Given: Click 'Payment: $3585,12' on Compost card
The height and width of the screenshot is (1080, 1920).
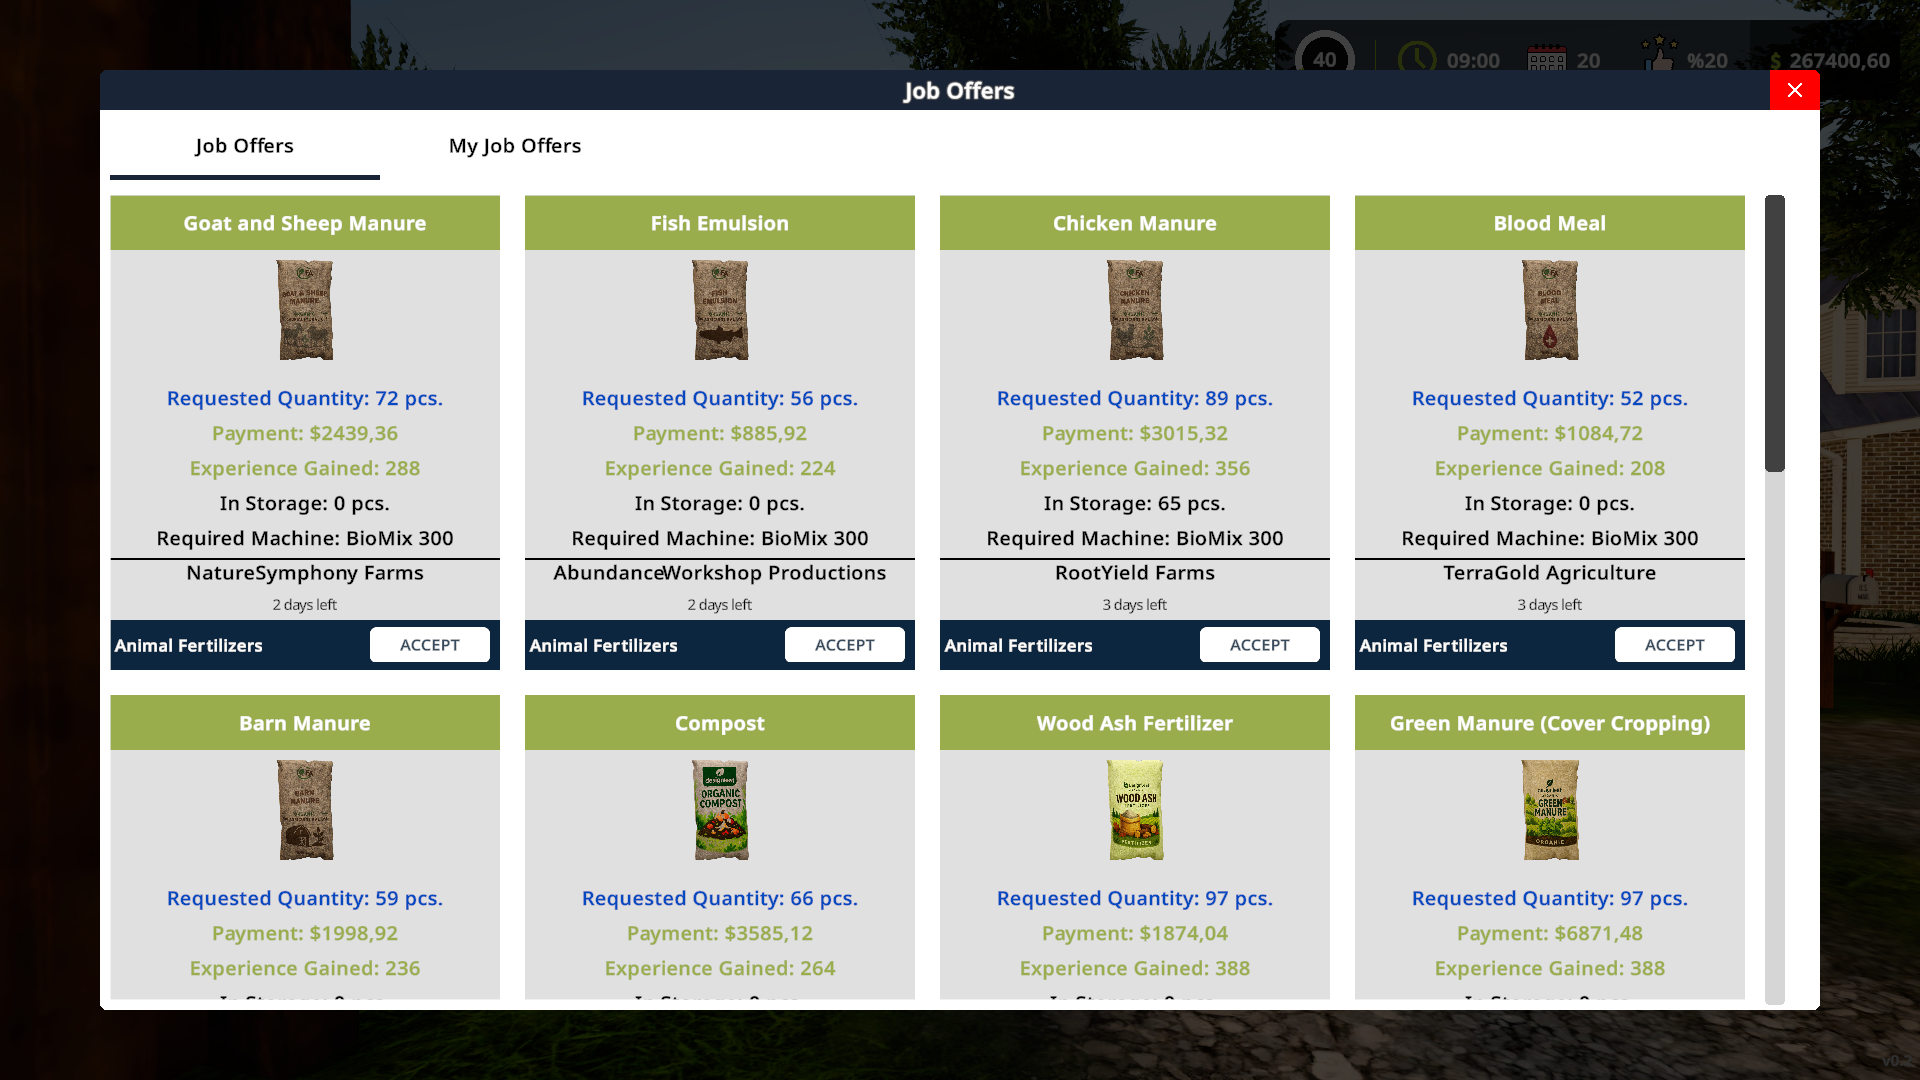Looking at the screenshot, I should [x=720, y=933].
